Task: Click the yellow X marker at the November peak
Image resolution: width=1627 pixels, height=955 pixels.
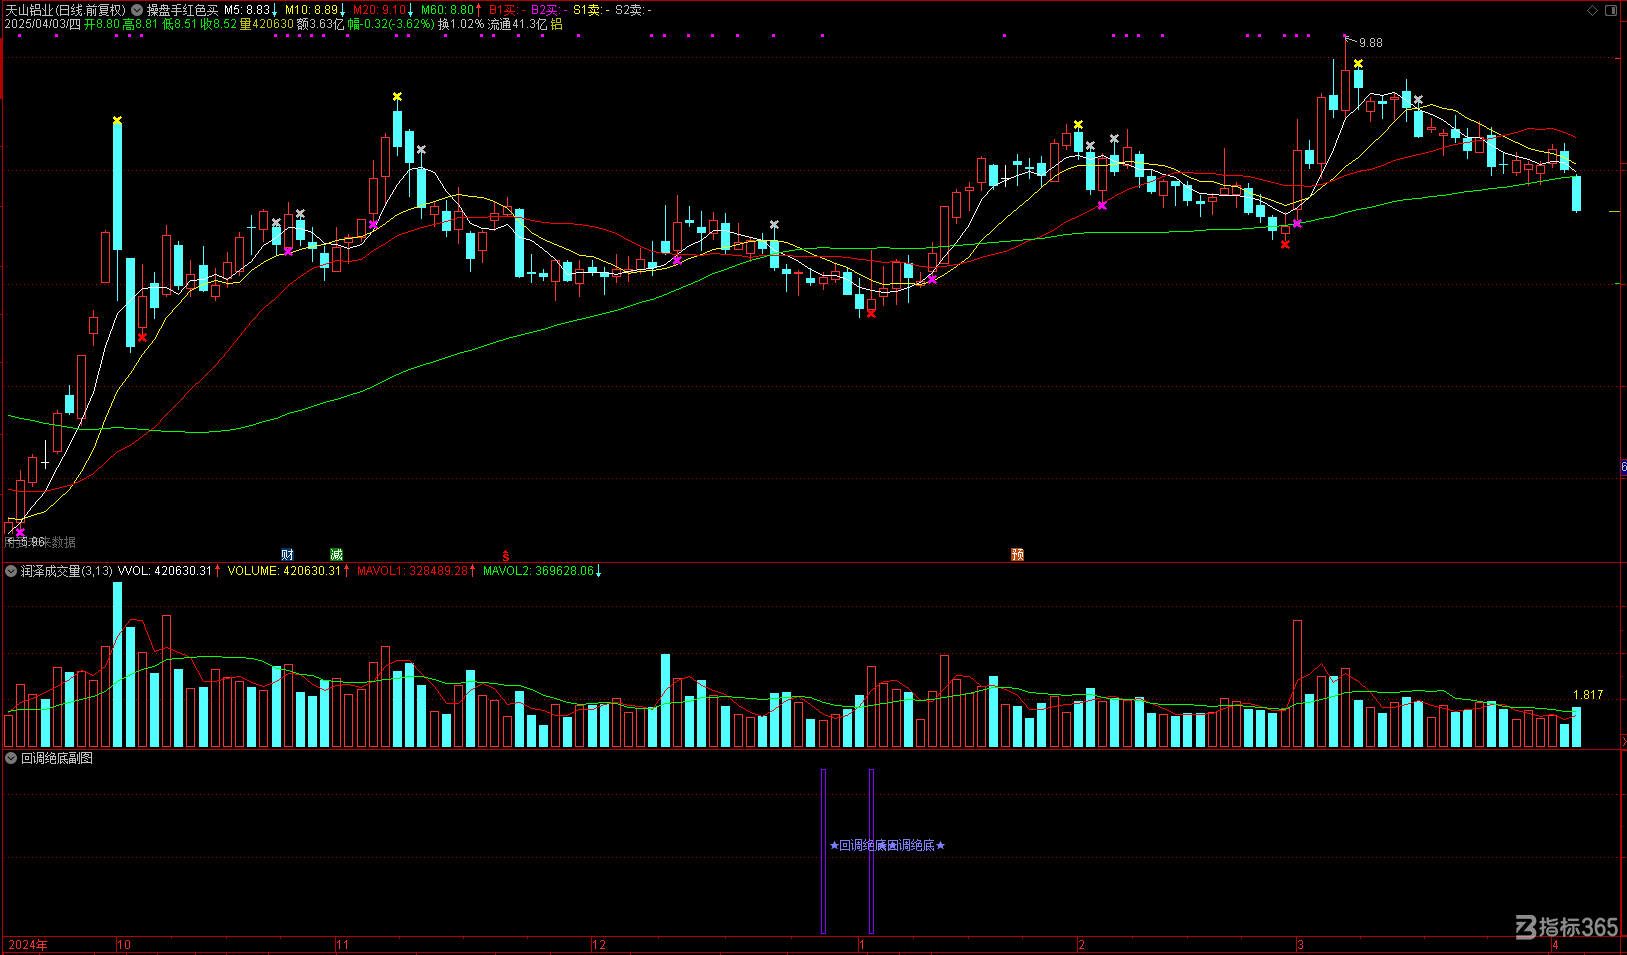Action: tap(397, 97)
